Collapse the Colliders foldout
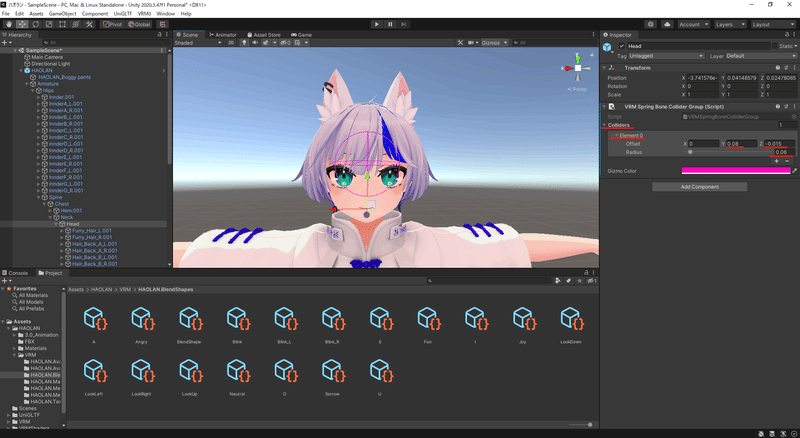This screenshot has width=800, height=438. tap(605, 125)
